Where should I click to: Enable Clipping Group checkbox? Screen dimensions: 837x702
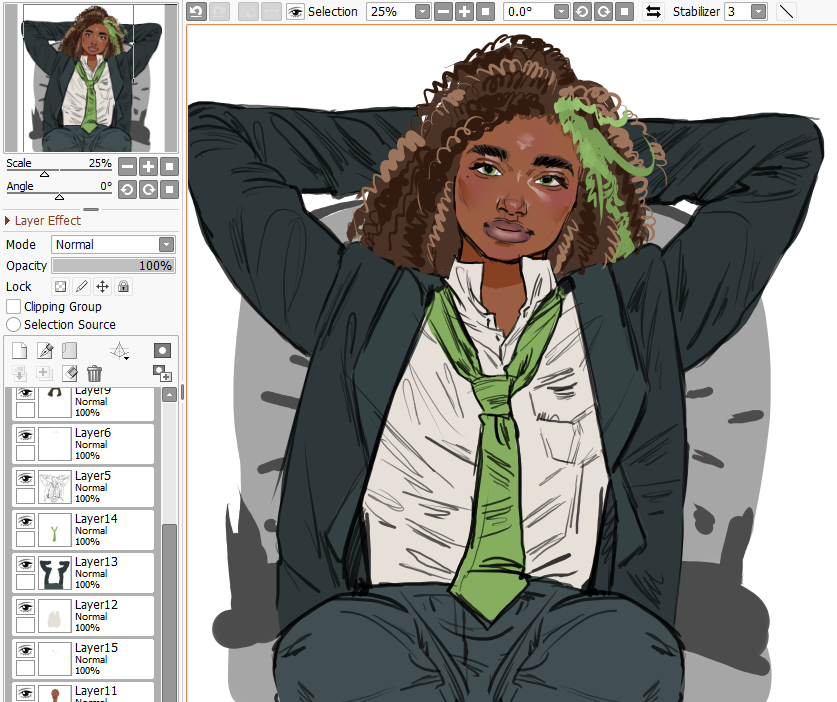pyautogui.click(x=13, y=306)
